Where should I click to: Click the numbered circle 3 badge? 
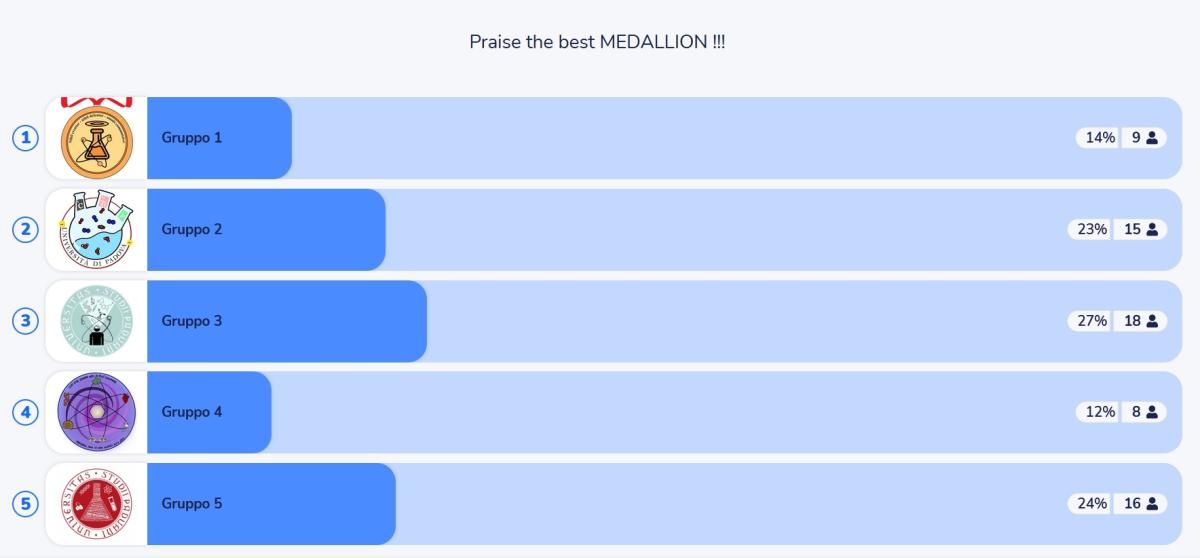pyautogui.click(x=25, y=321)
